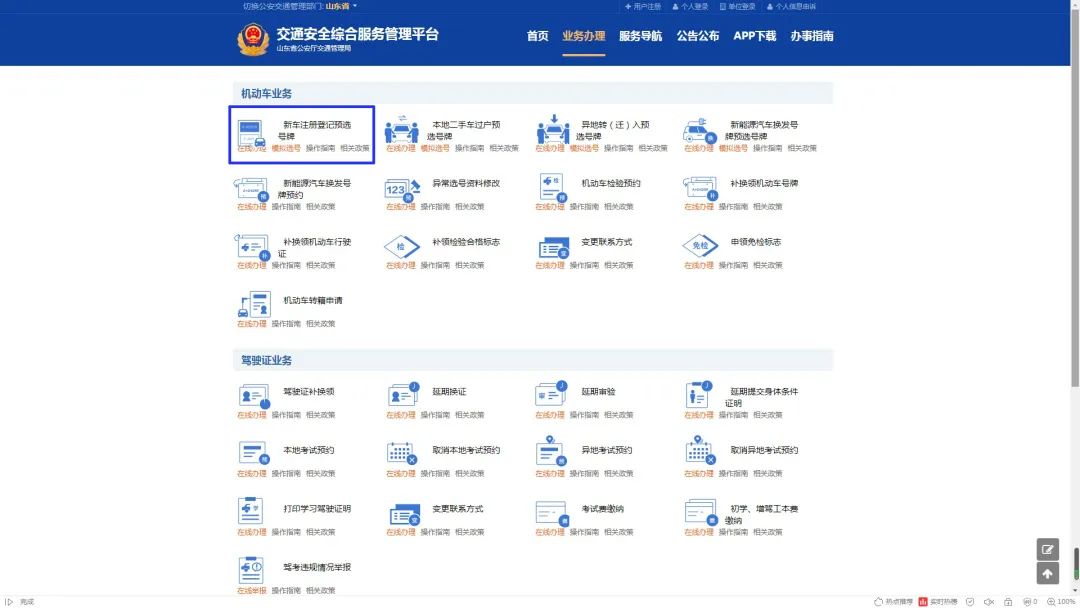
Task: Click the scrollbar down arrow
Action: [1075, 590]
